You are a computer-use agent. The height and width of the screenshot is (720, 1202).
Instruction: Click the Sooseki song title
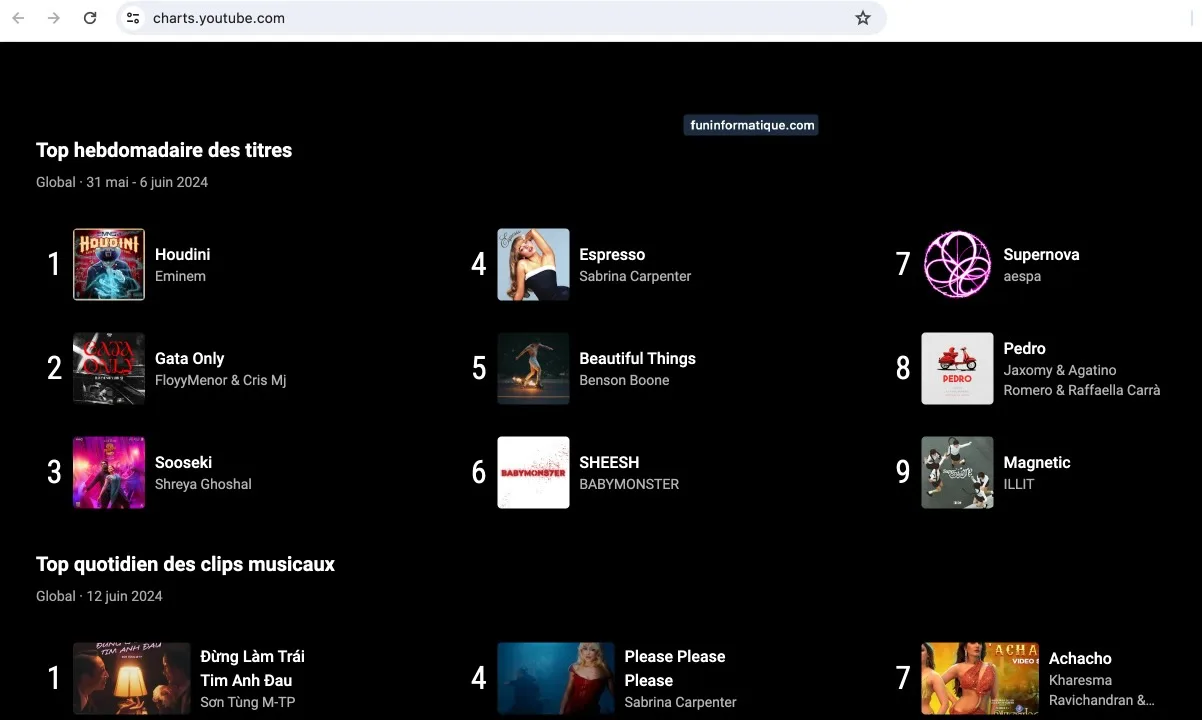point(183,462)
